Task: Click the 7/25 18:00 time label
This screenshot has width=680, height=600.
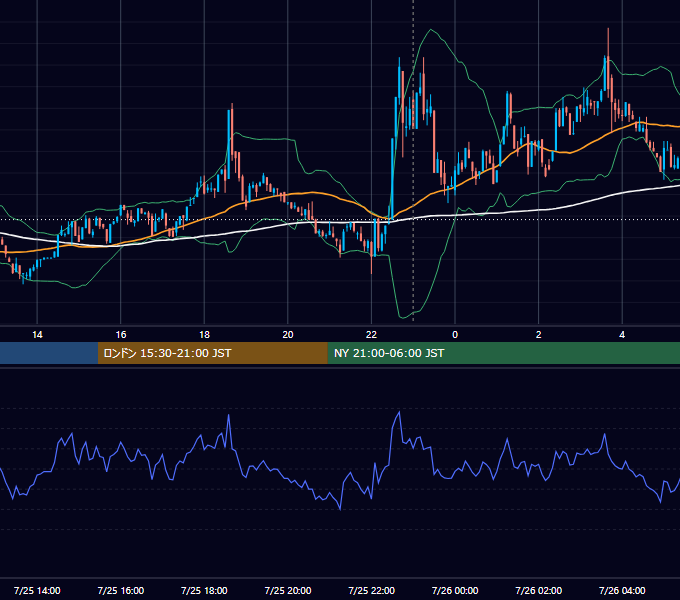Action: [204, 590]
